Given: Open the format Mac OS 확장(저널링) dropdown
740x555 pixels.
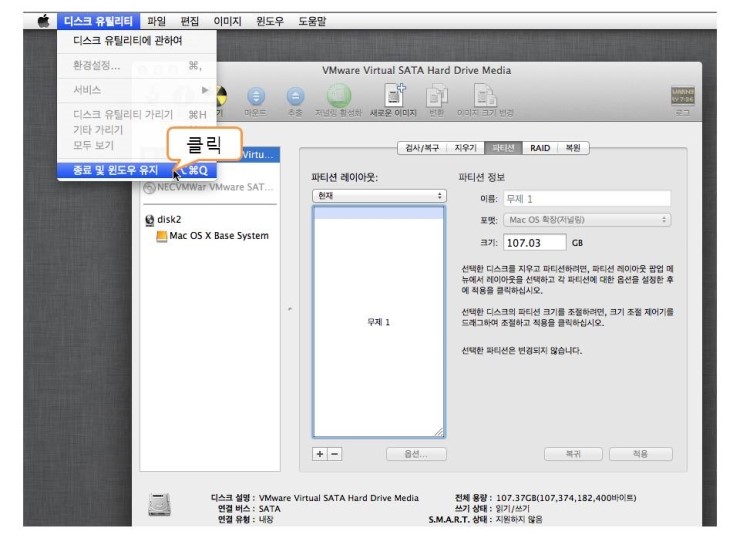Looking at the screenshot, I should click(x=586, y=219).
